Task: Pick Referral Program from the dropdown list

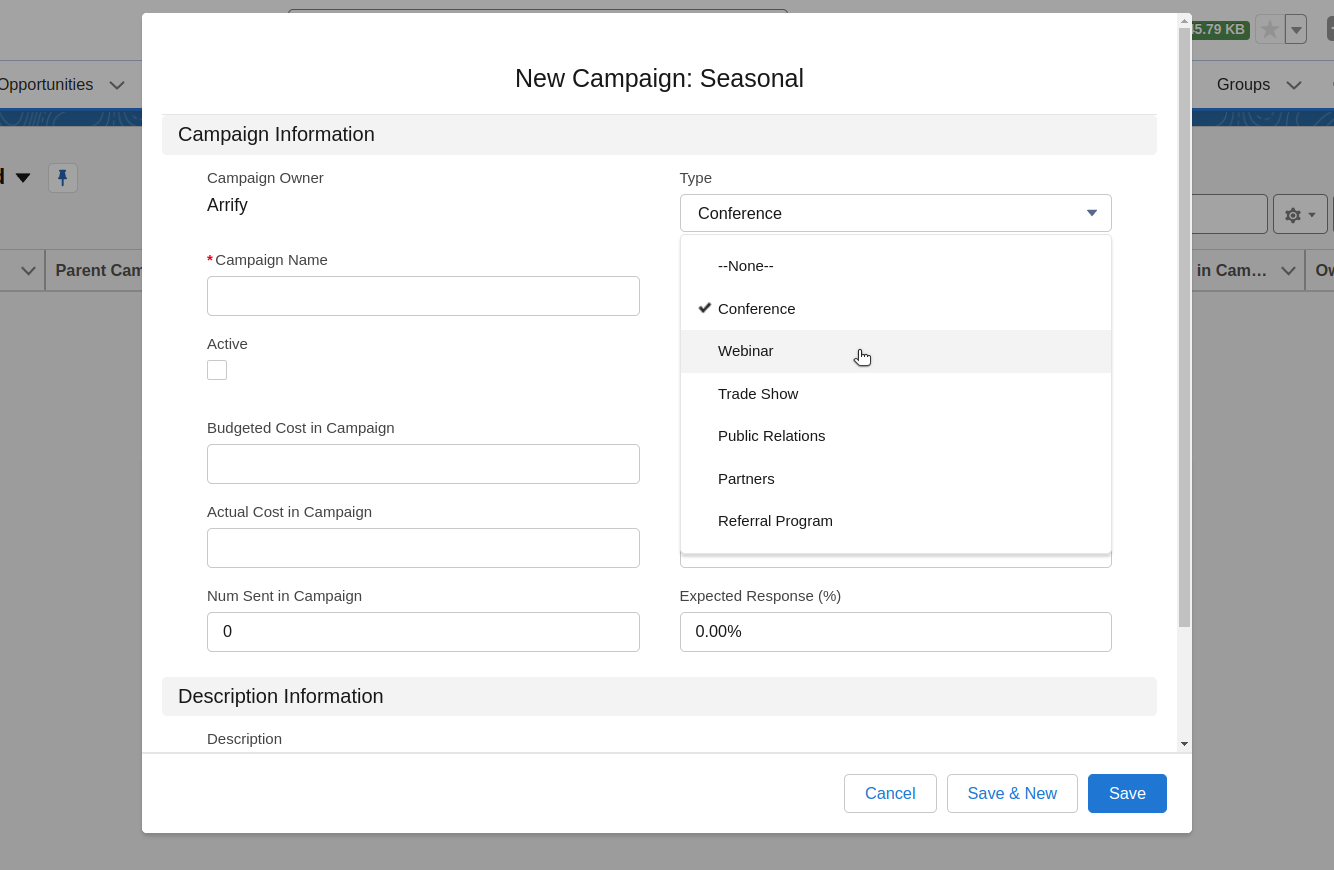Action: [895, 521]
